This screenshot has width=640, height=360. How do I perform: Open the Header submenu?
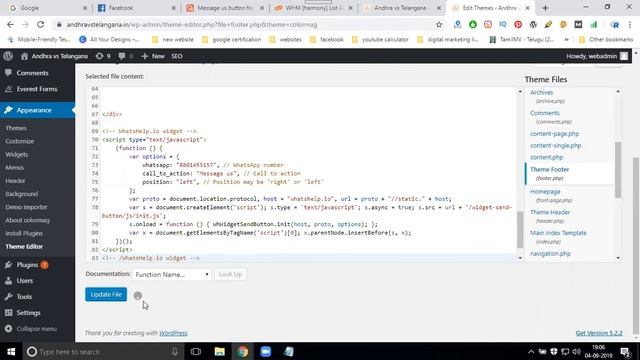16,180
